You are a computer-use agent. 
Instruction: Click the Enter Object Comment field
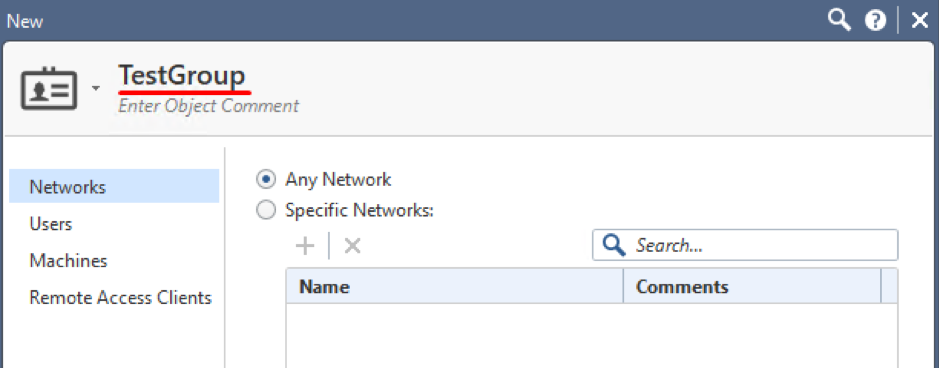tap(208, 106)
